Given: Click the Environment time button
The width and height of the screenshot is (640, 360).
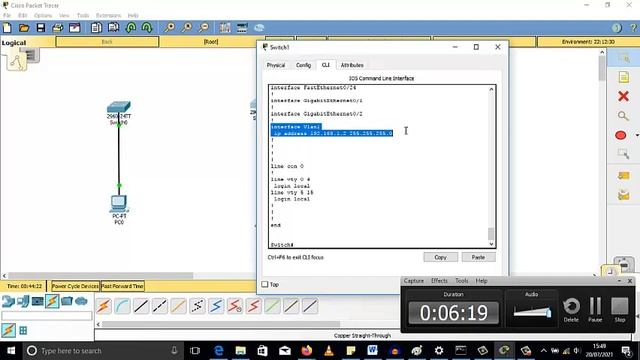Looking at the screenshot, I should pyautogui.click(x=588, y=42).
